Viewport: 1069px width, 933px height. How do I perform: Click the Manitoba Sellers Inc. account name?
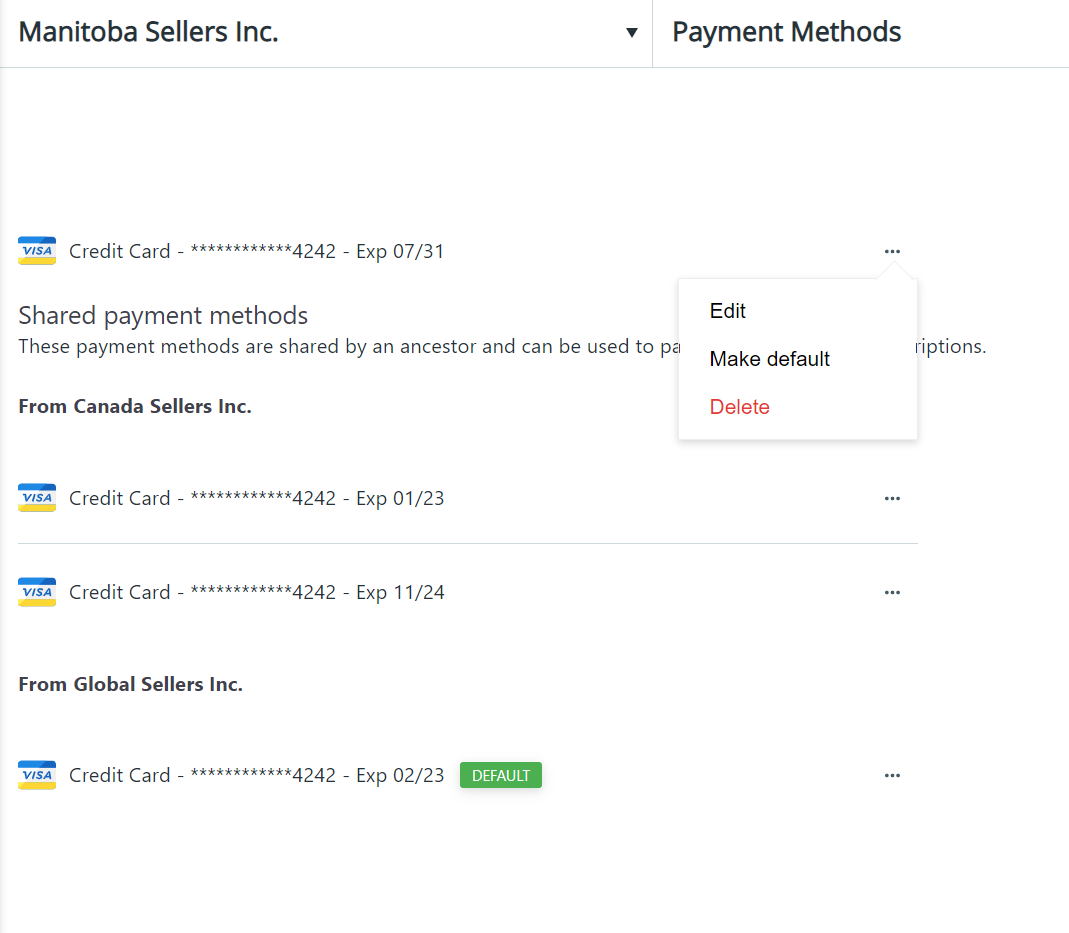(x=149, y=32)
